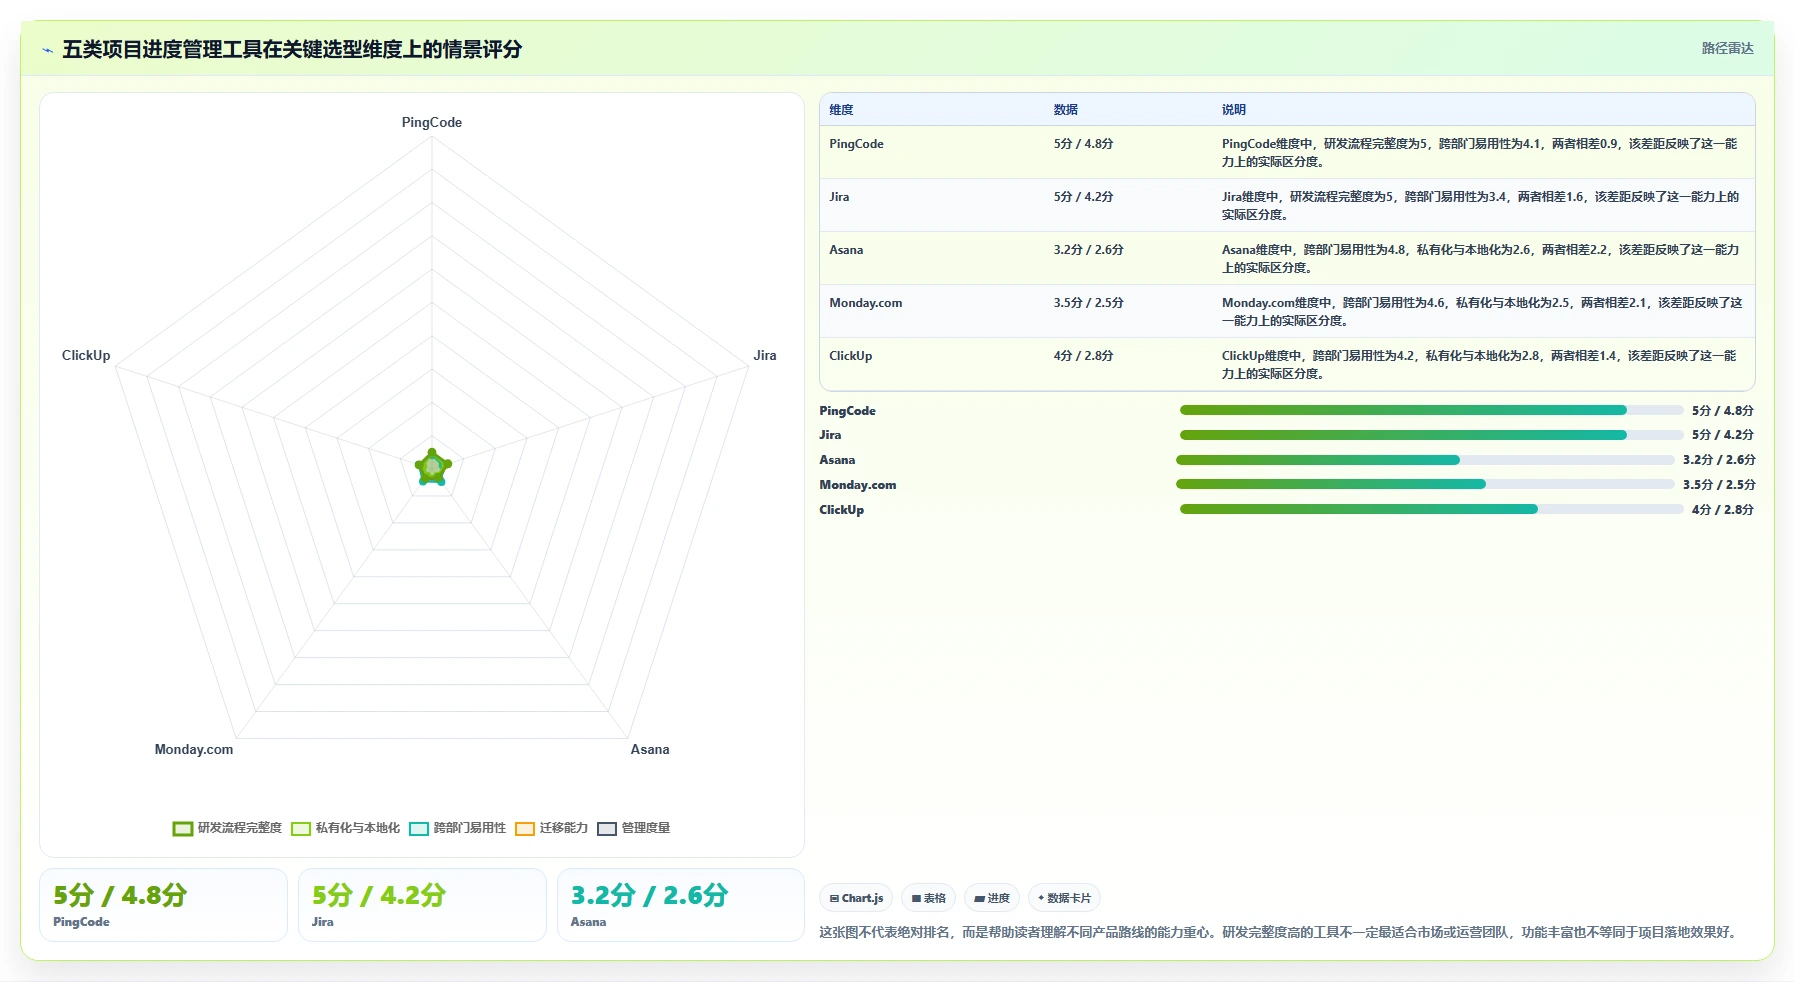Click the Chart.js chip
This screenshot has width=1795, height=982.
click(x=856, y=898)
